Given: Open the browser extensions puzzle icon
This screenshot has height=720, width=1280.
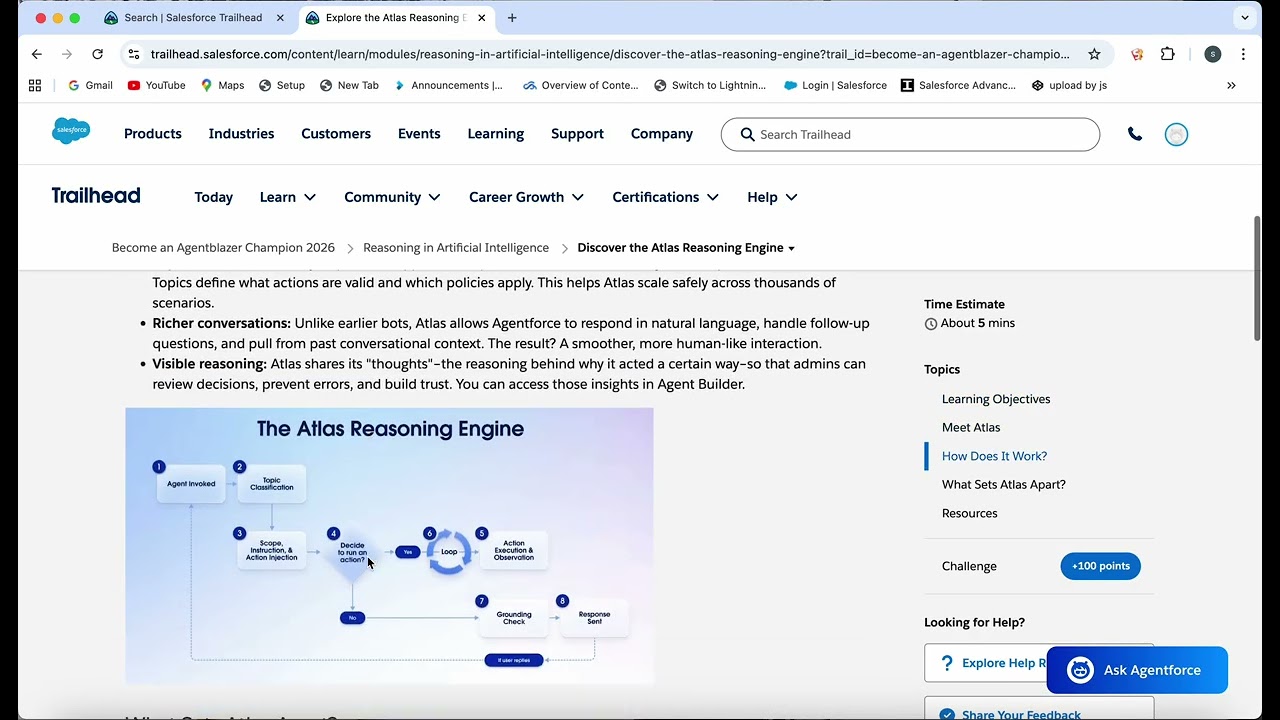Looking at the screenshot, I should click(1167, 54).
